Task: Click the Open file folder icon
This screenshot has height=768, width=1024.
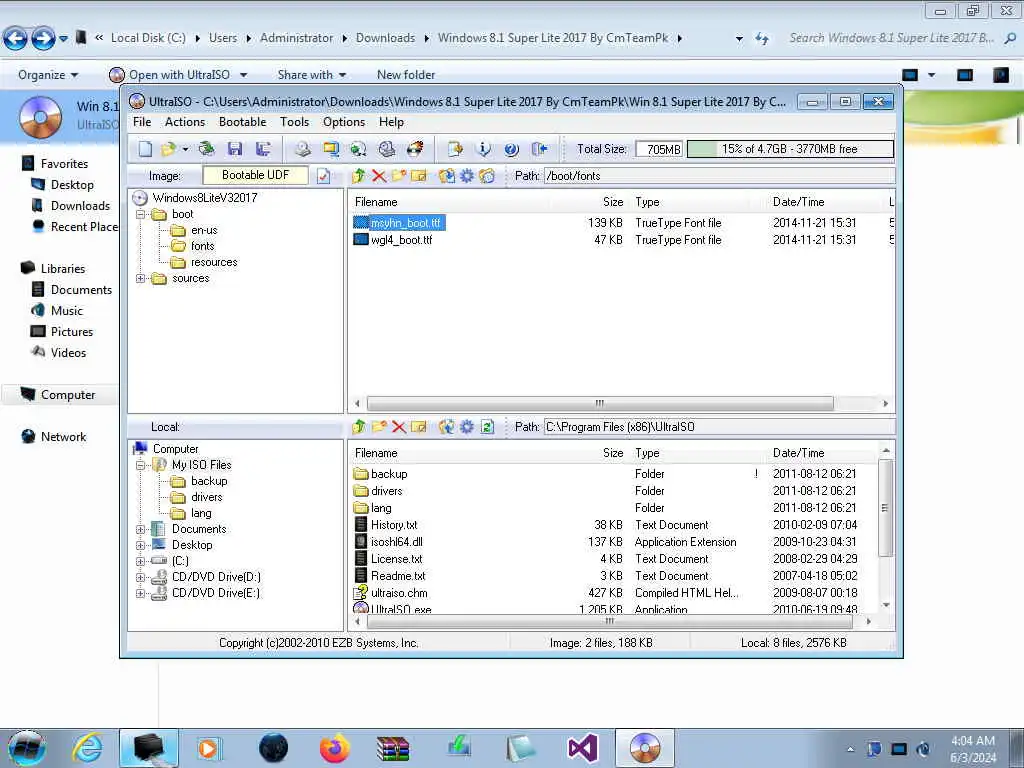Action: (168, 149)
